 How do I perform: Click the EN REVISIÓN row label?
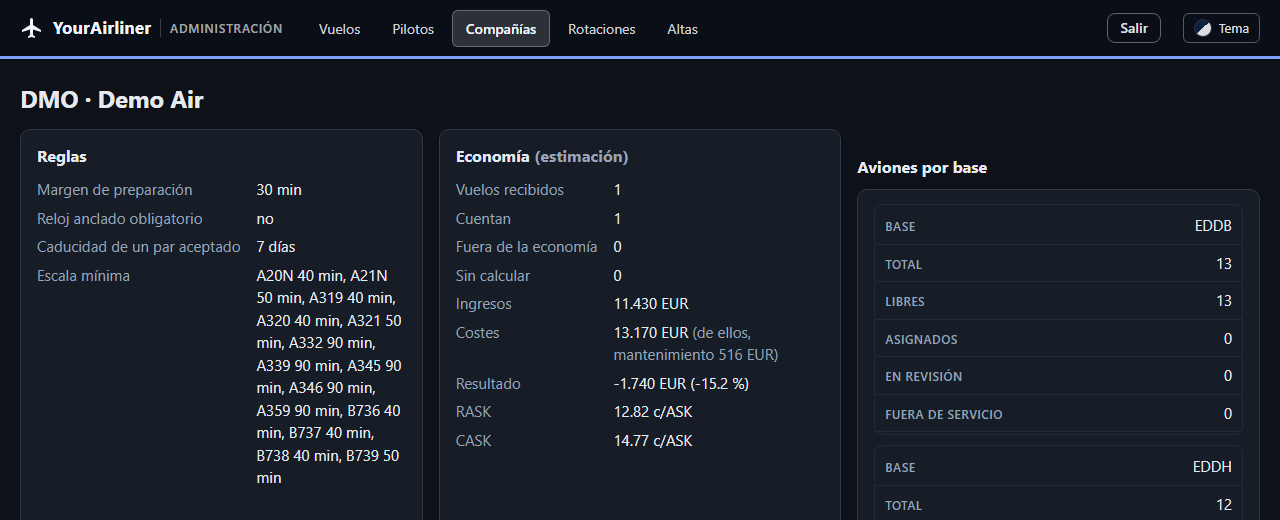[x=924, y=377]
